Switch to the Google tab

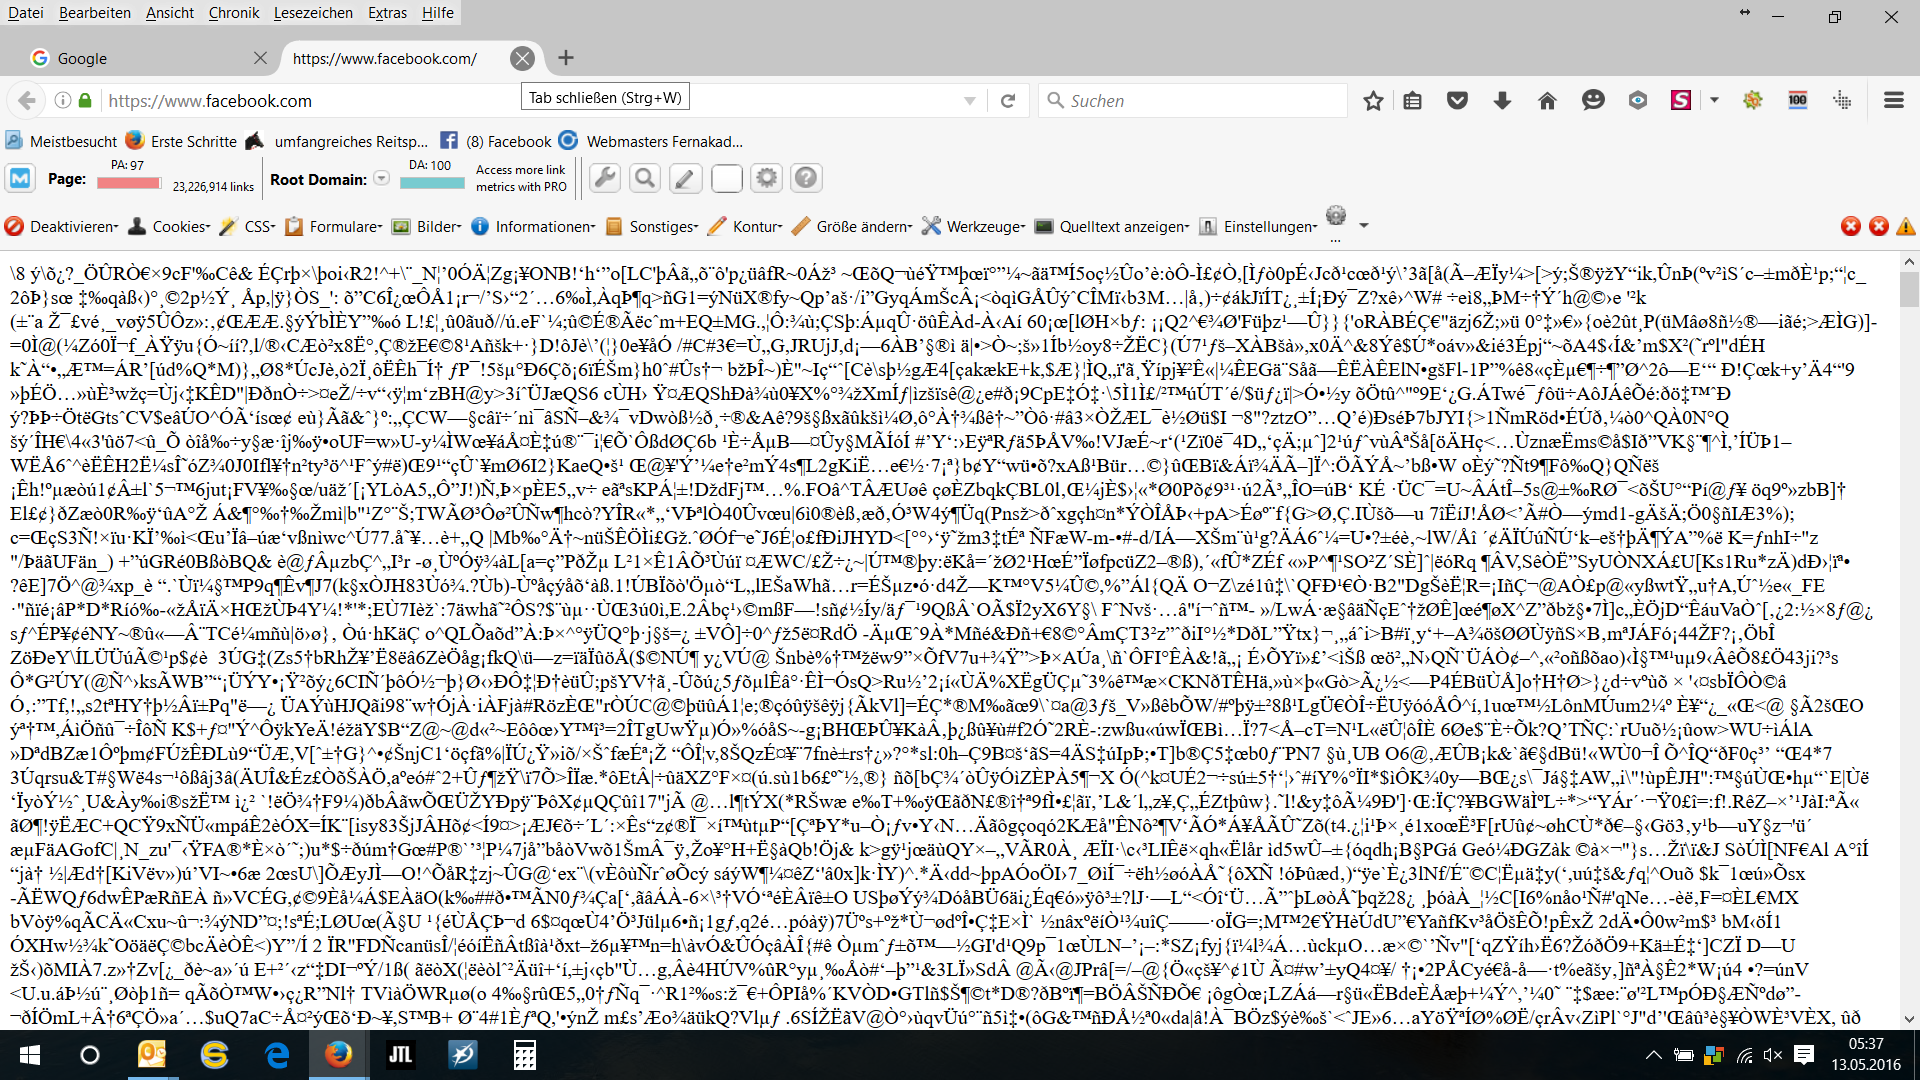coord(140,58)
